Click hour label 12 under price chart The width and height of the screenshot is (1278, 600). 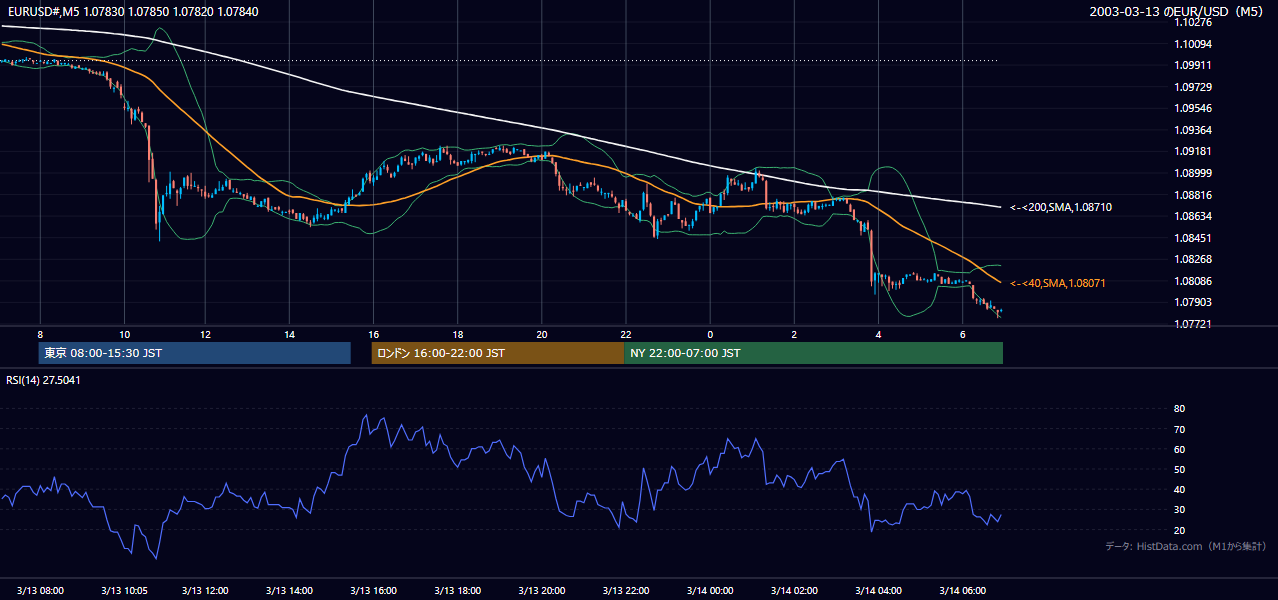[205, 334]
